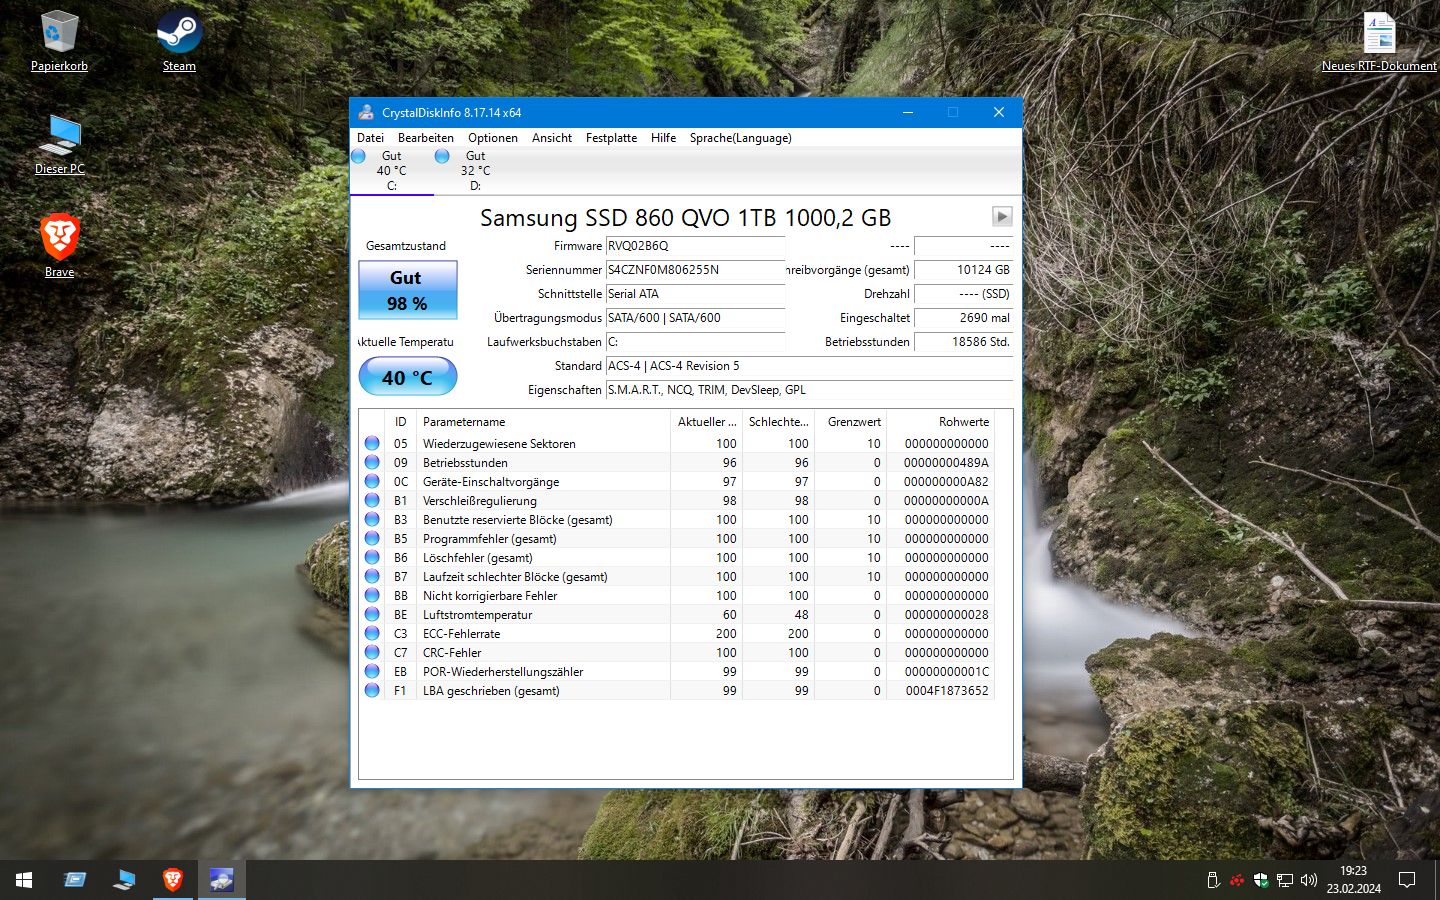Open safely remove hardware tray icon

pyautogui.click(x=1213, y=880)
